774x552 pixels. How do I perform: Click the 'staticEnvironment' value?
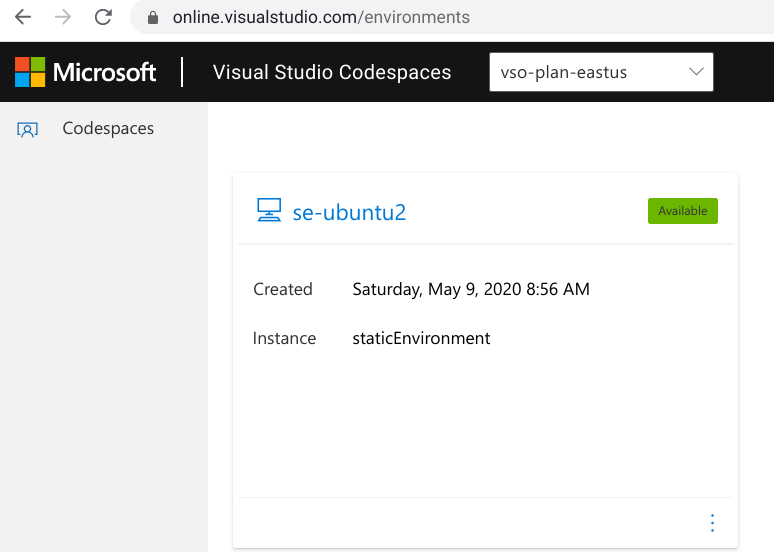coord(421,338)
